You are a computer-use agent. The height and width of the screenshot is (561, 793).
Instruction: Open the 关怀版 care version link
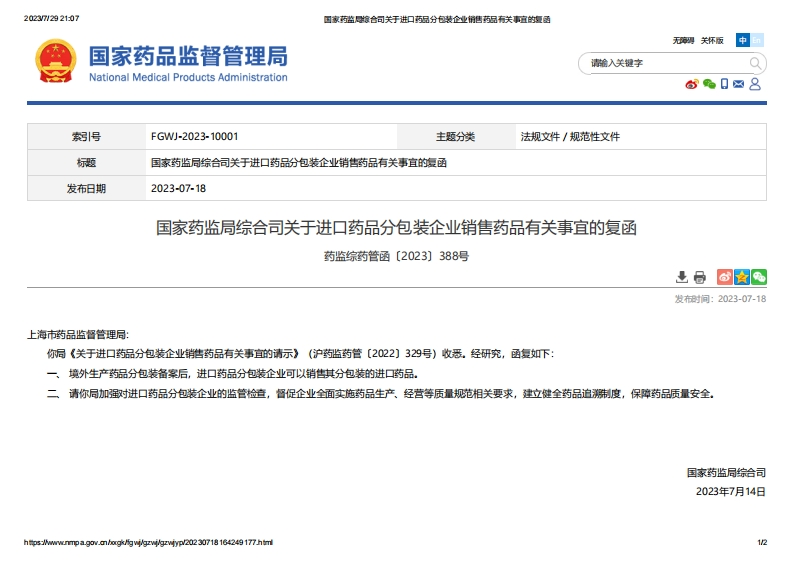coord(712,40)
